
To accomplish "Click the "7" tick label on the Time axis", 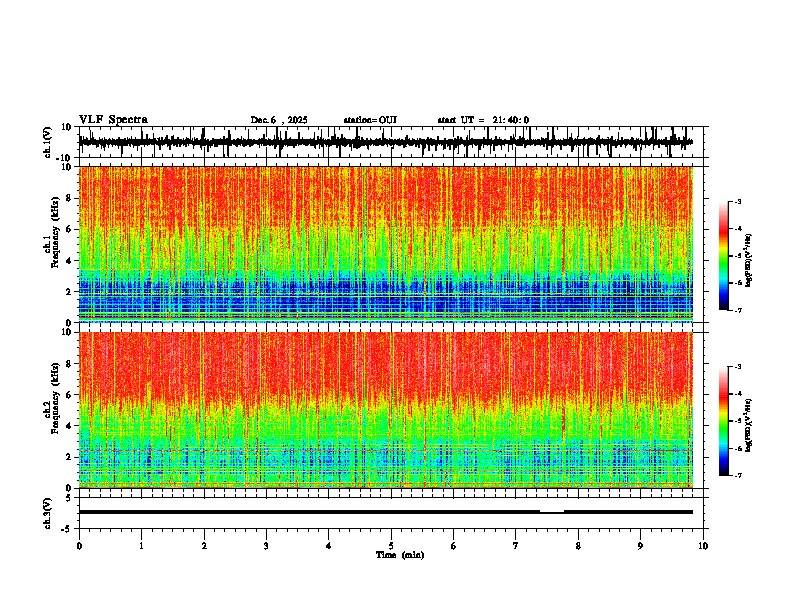I will tap(516, 546).
